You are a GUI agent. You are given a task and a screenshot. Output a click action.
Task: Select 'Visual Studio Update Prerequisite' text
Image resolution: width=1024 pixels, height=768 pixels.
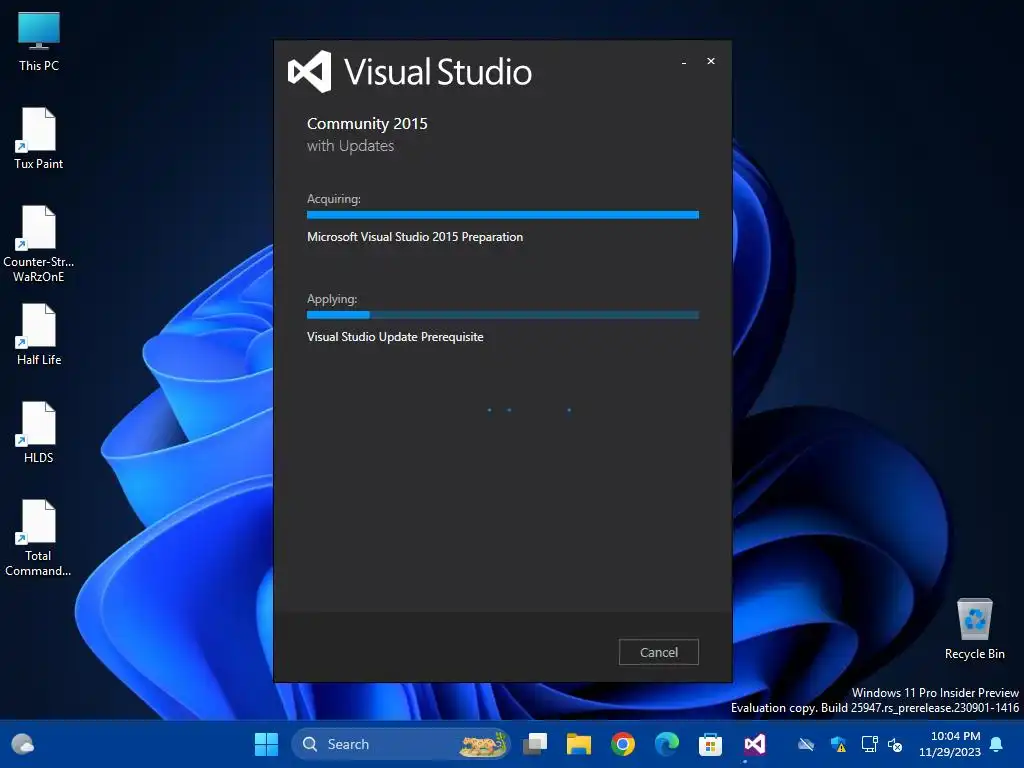click(x=395, y=336)
